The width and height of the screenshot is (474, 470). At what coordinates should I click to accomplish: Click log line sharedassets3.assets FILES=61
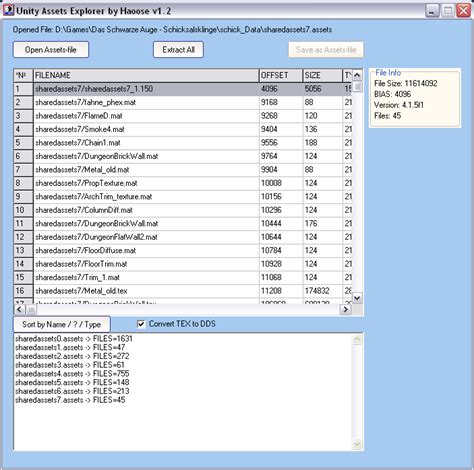(x=70, y=365)
